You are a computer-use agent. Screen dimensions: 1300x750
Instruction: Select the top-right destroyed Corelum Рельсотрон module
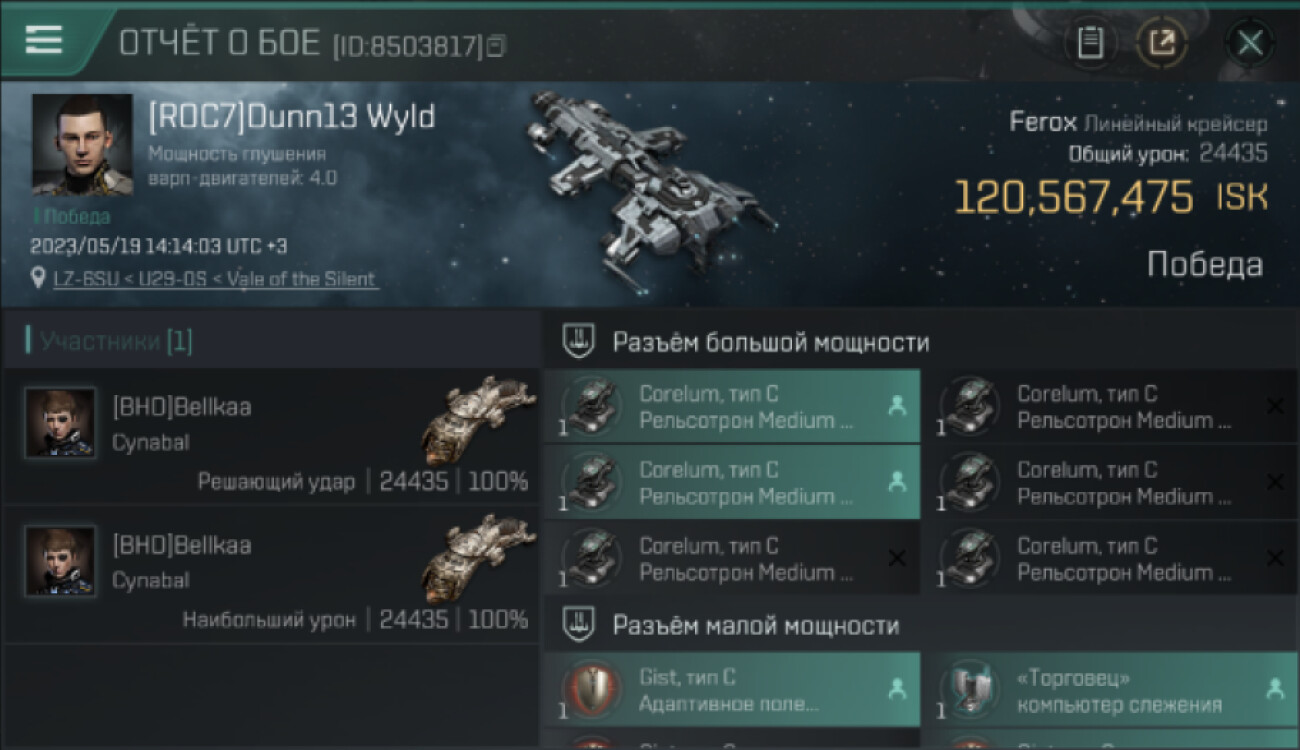click(x=1111, y=407)
